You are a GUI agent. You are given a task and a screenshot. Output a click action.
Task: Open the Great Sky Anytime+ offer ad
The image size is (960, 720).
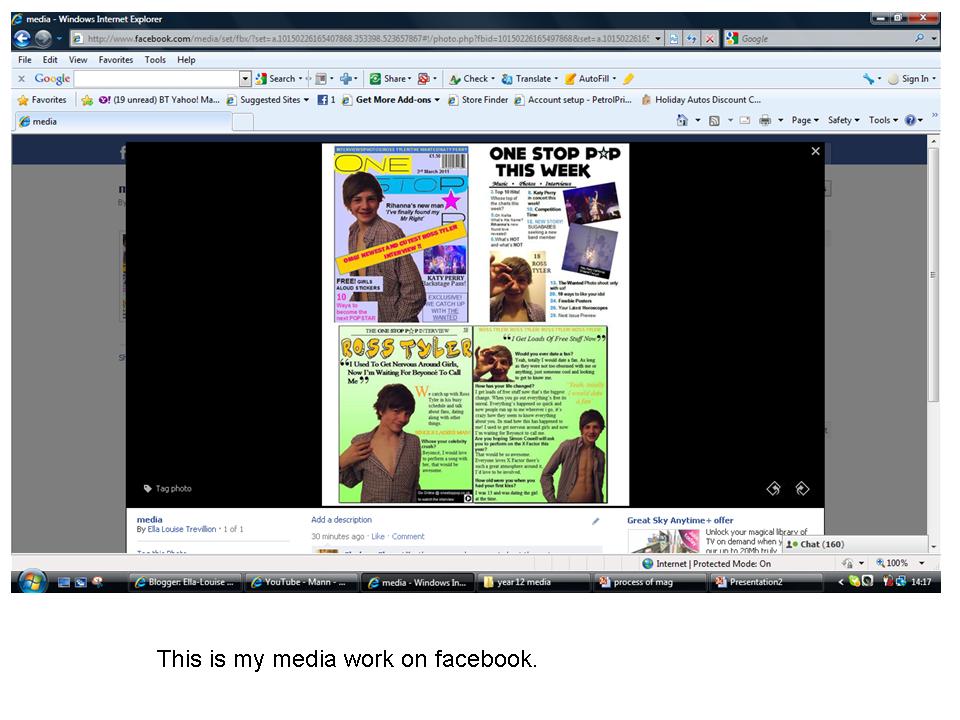(680, 520)
